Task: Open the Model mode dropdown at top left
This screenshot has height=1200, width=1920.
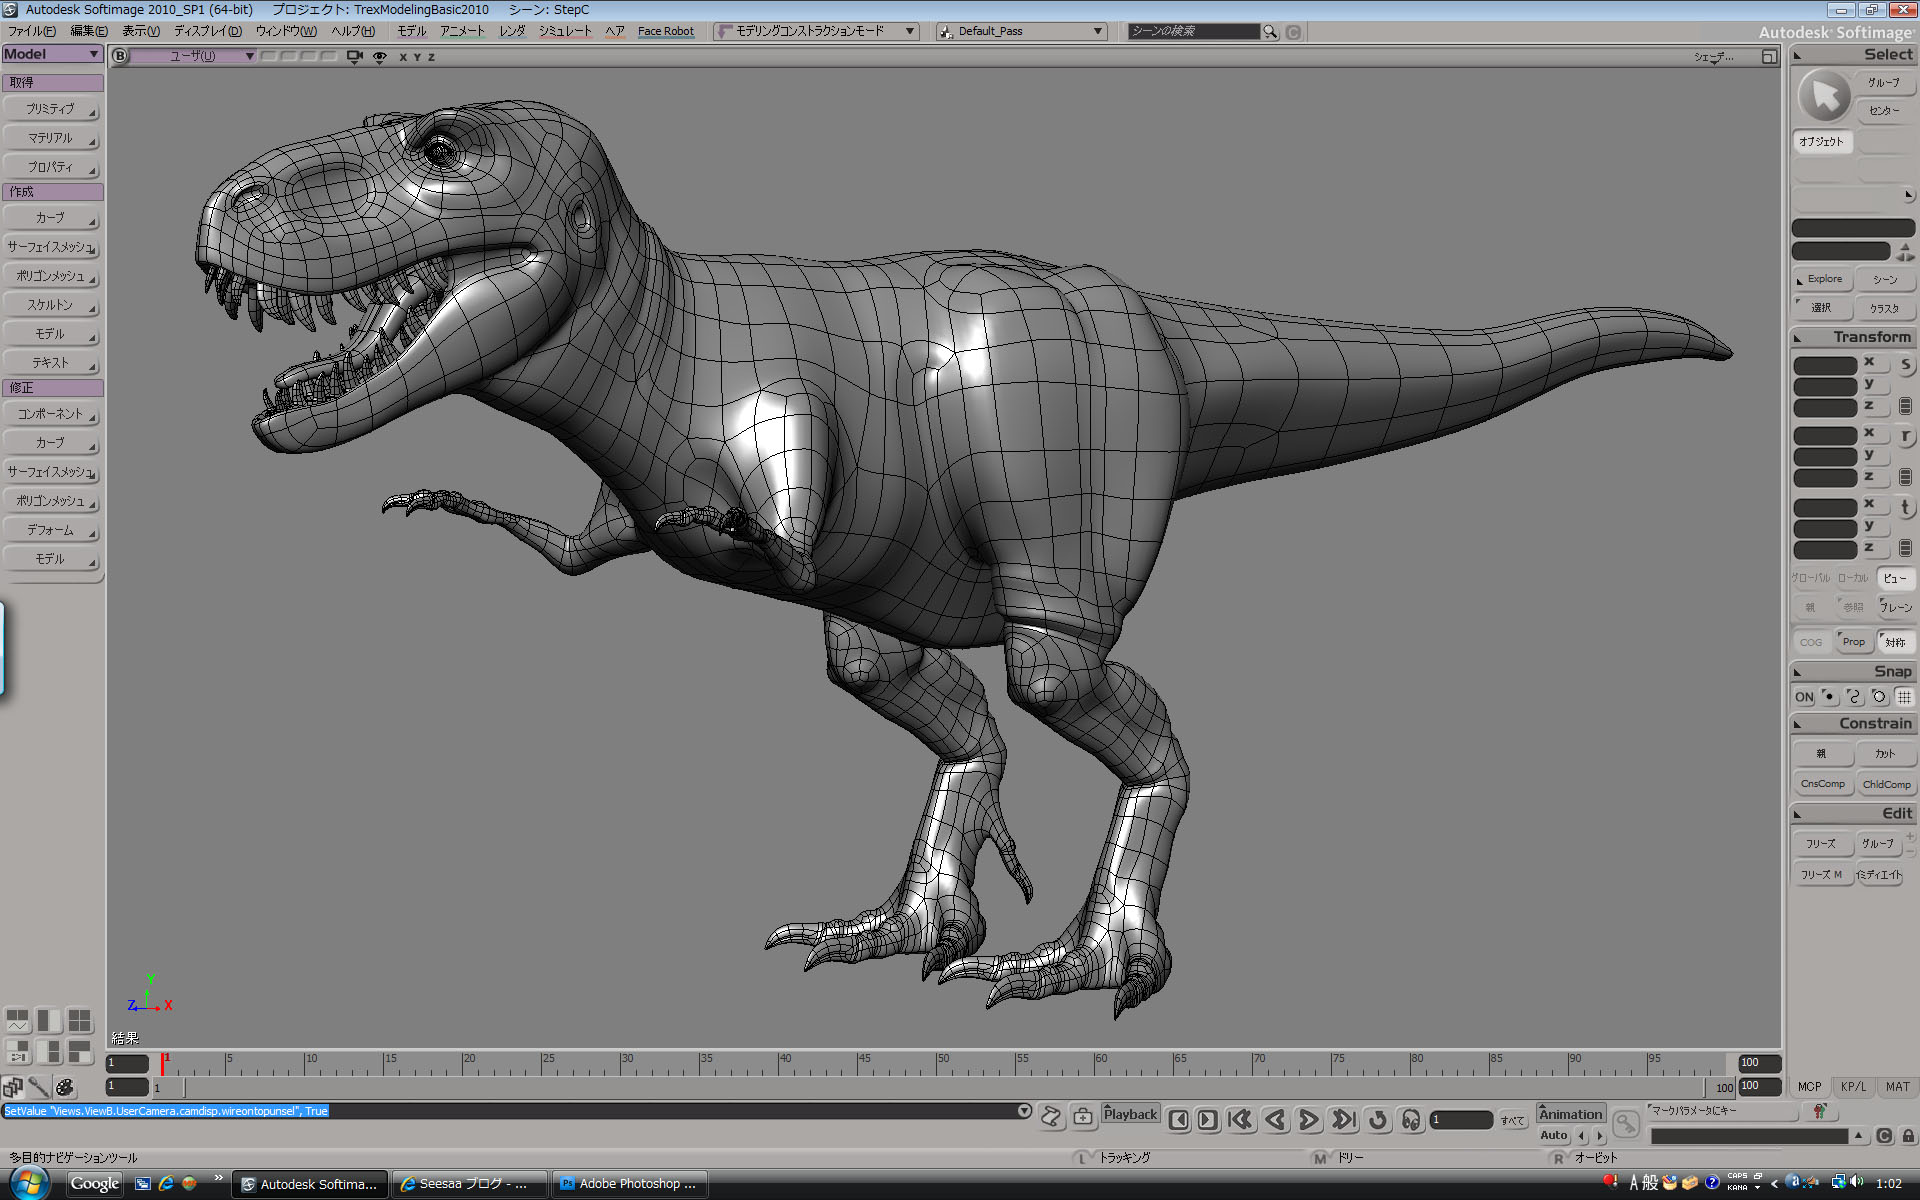Action: (x=52, y=54)
